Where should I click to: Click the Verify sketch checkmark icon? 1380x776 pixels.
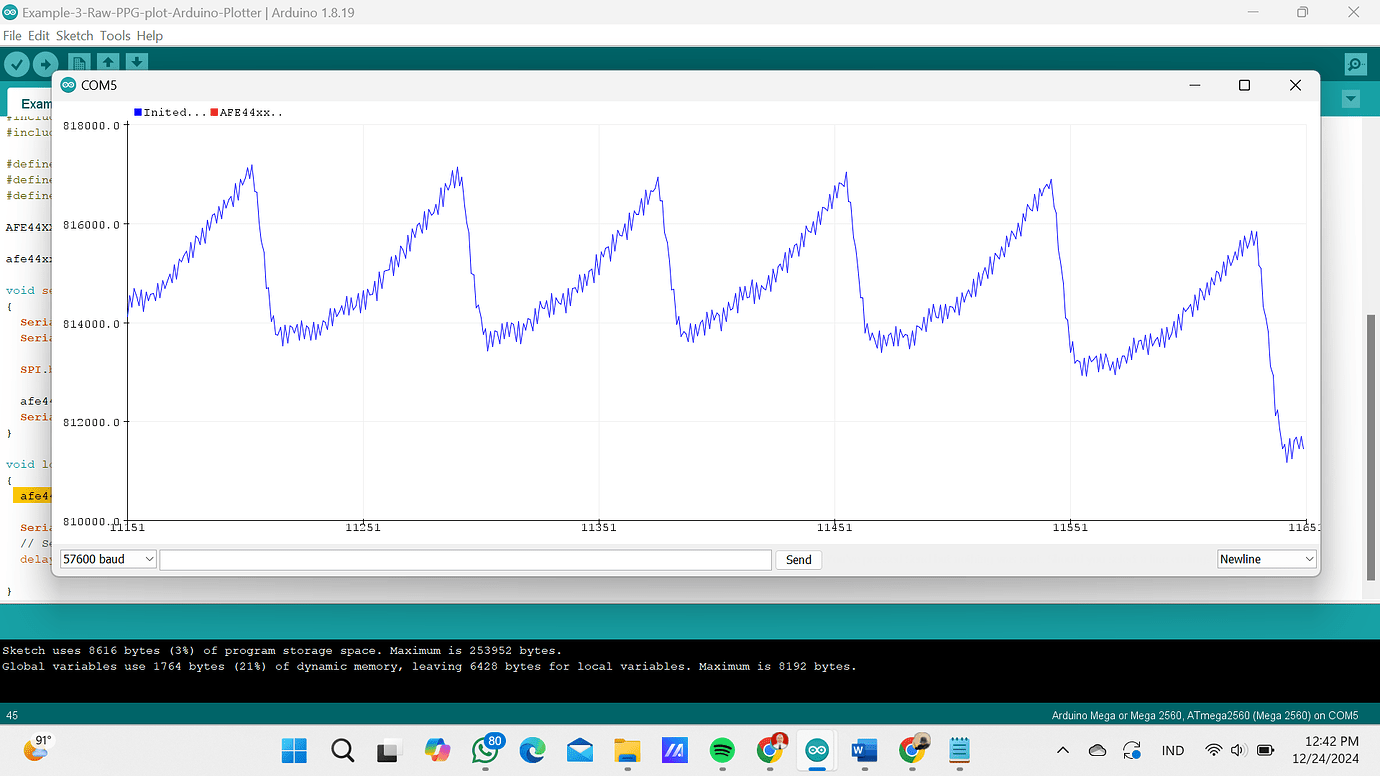click(x=17, y=63)
